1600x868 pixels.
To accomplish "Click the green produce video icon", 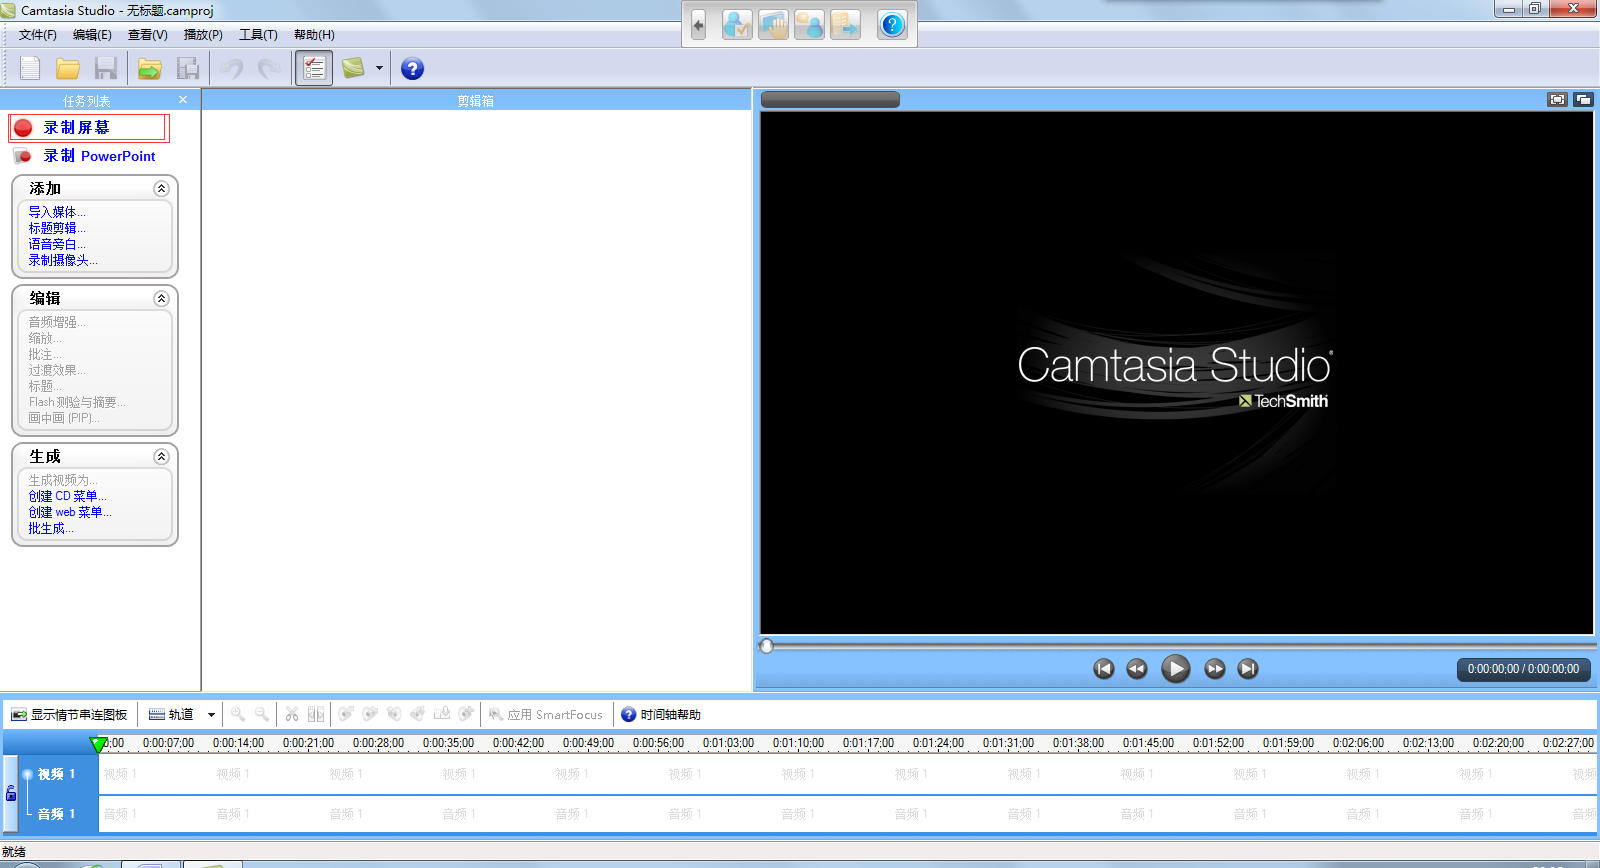I will pos(353,68).
